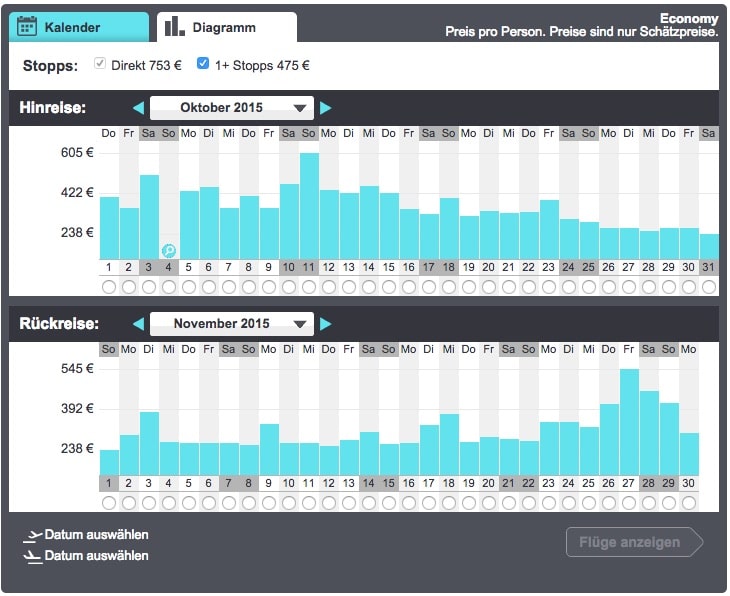
Task: Click the departing plane icon
Action: (32, 536)
